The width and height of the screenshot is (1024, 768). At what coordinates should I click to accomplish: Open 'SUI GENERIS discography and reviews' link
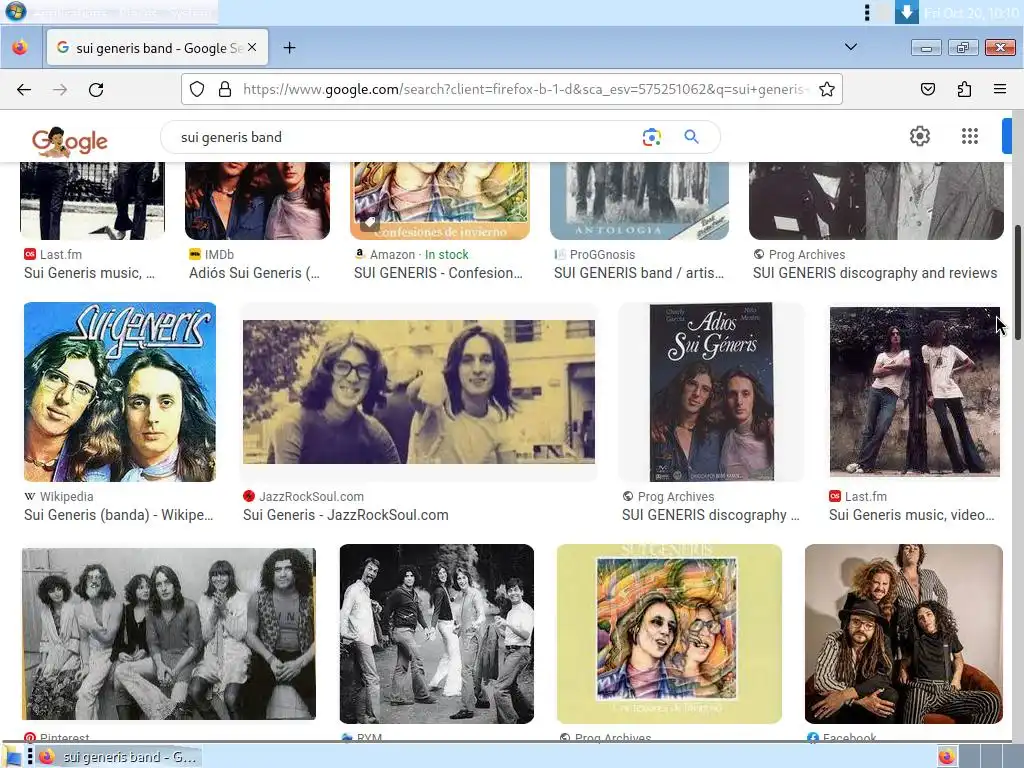(x=874, y=273)
